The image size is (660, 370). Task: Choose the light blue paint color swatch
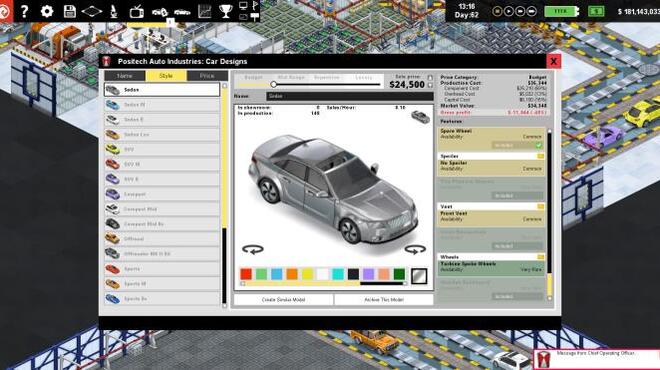pos(277,274)
